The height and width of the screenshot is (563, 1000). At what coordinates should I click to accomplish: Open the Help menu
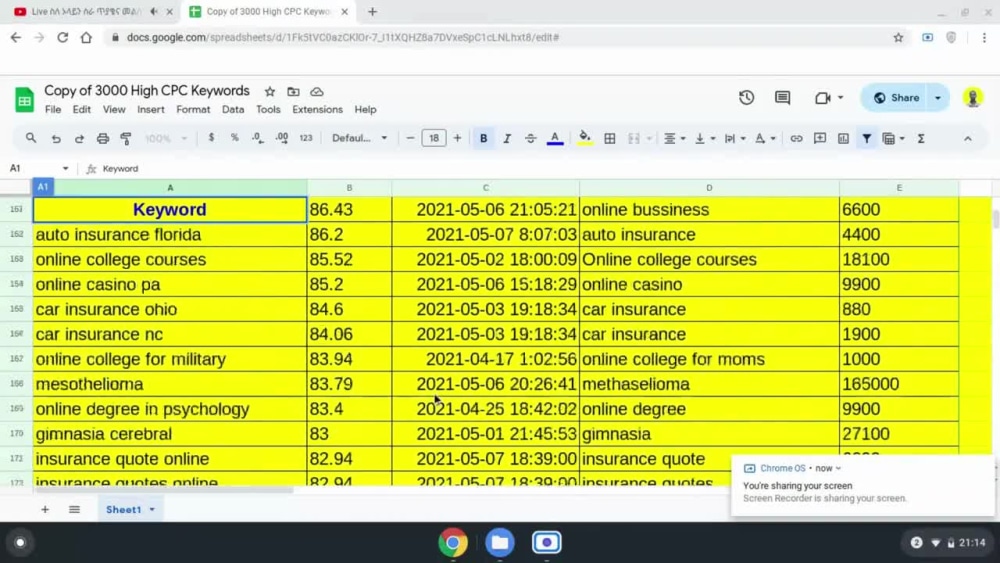[x=365, y=110]
